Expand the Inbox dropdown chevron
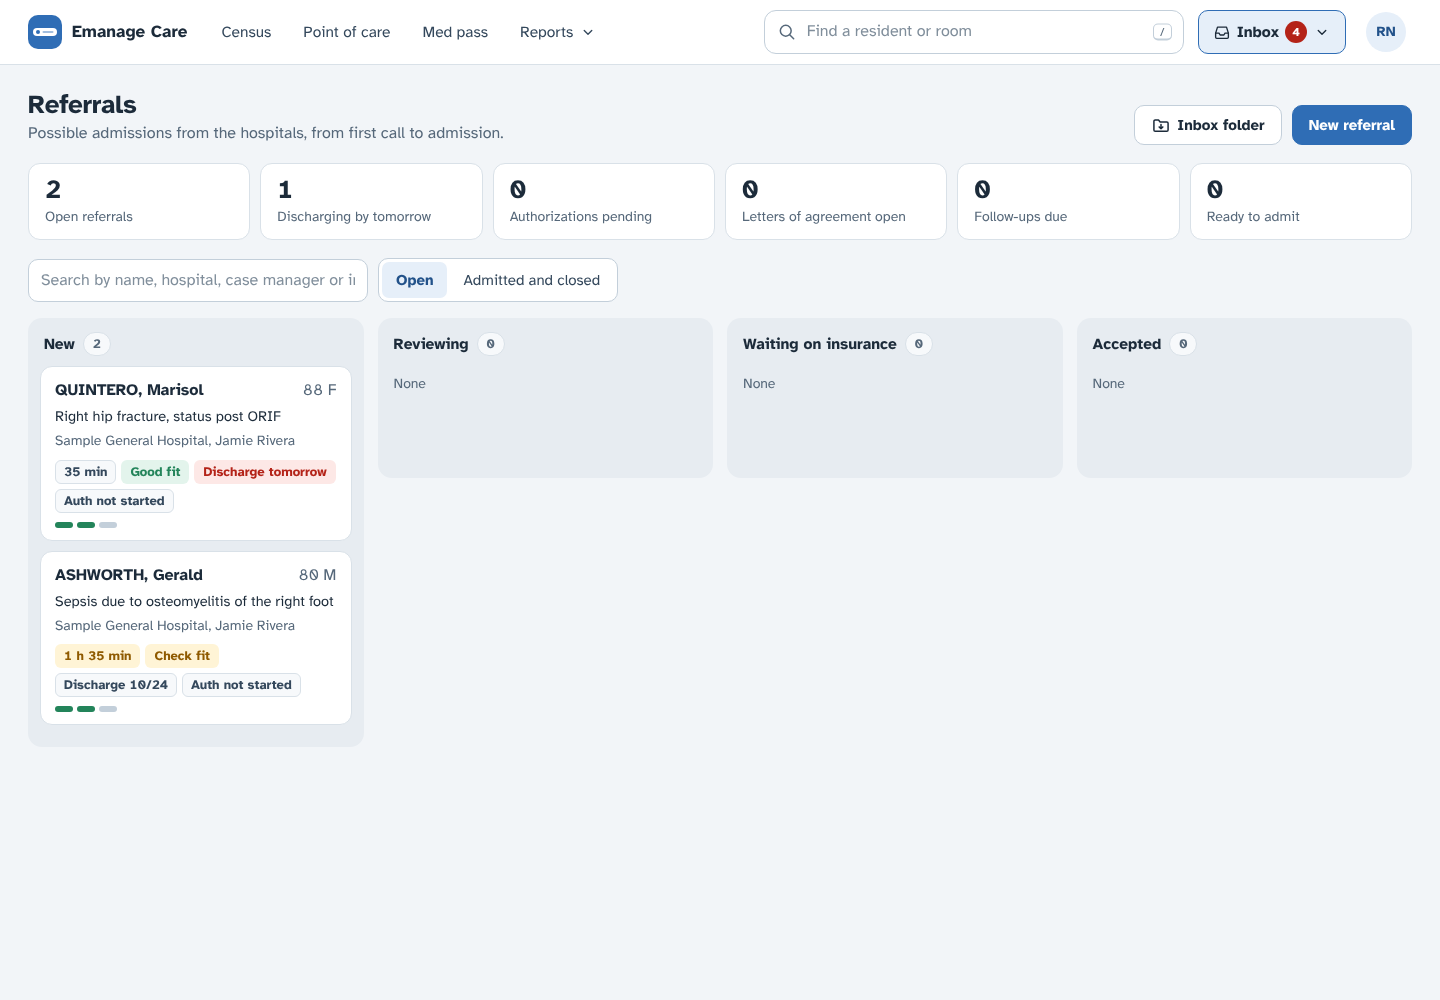The height and width of the screenshot is (1000, 1440). [1322, 32]
